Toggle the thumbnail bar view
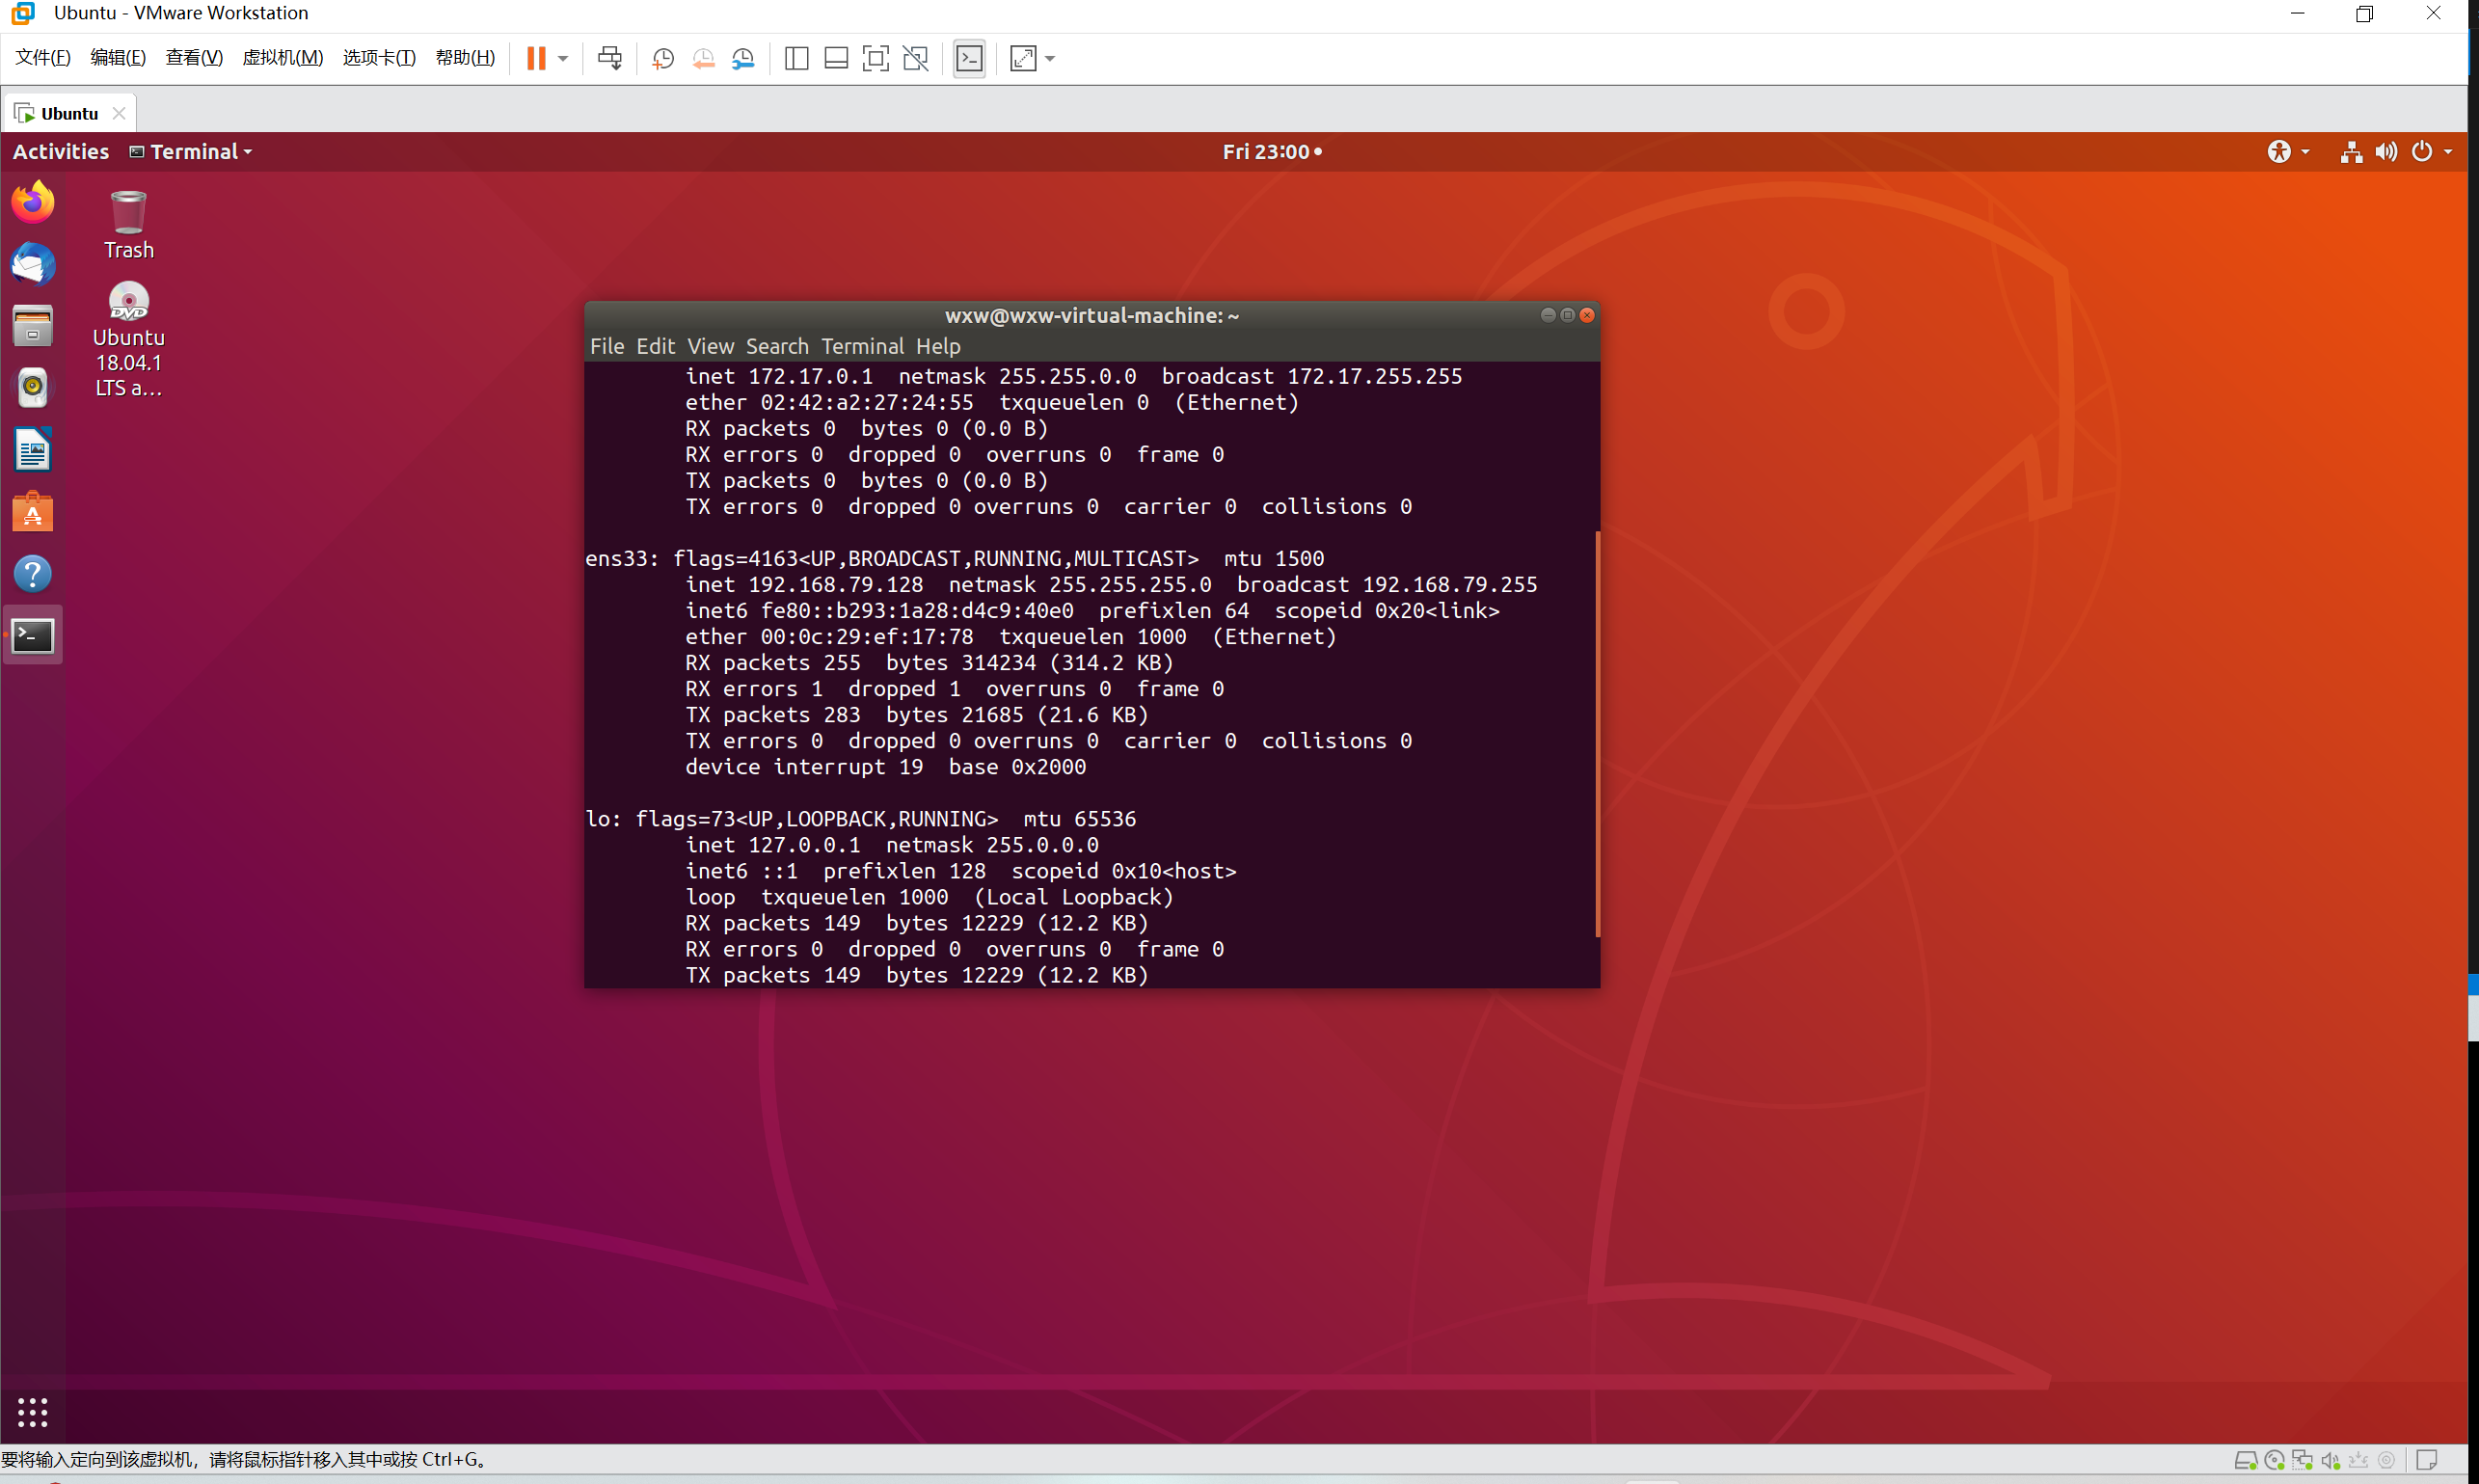The width and height of the screenshot is (2479, 1484). tap(836, 58)
